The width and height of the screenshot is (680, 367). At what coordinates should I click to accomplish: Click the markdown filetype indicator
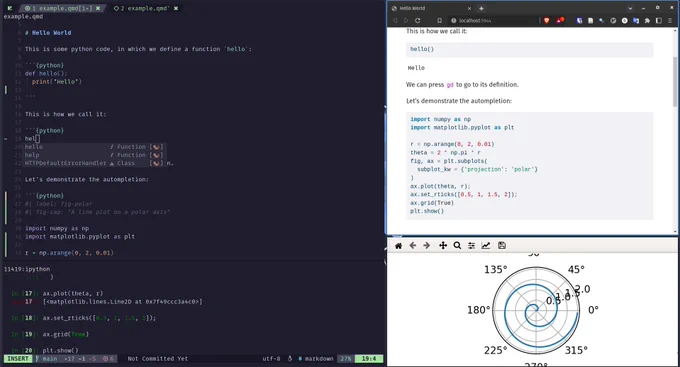(316, 359)
